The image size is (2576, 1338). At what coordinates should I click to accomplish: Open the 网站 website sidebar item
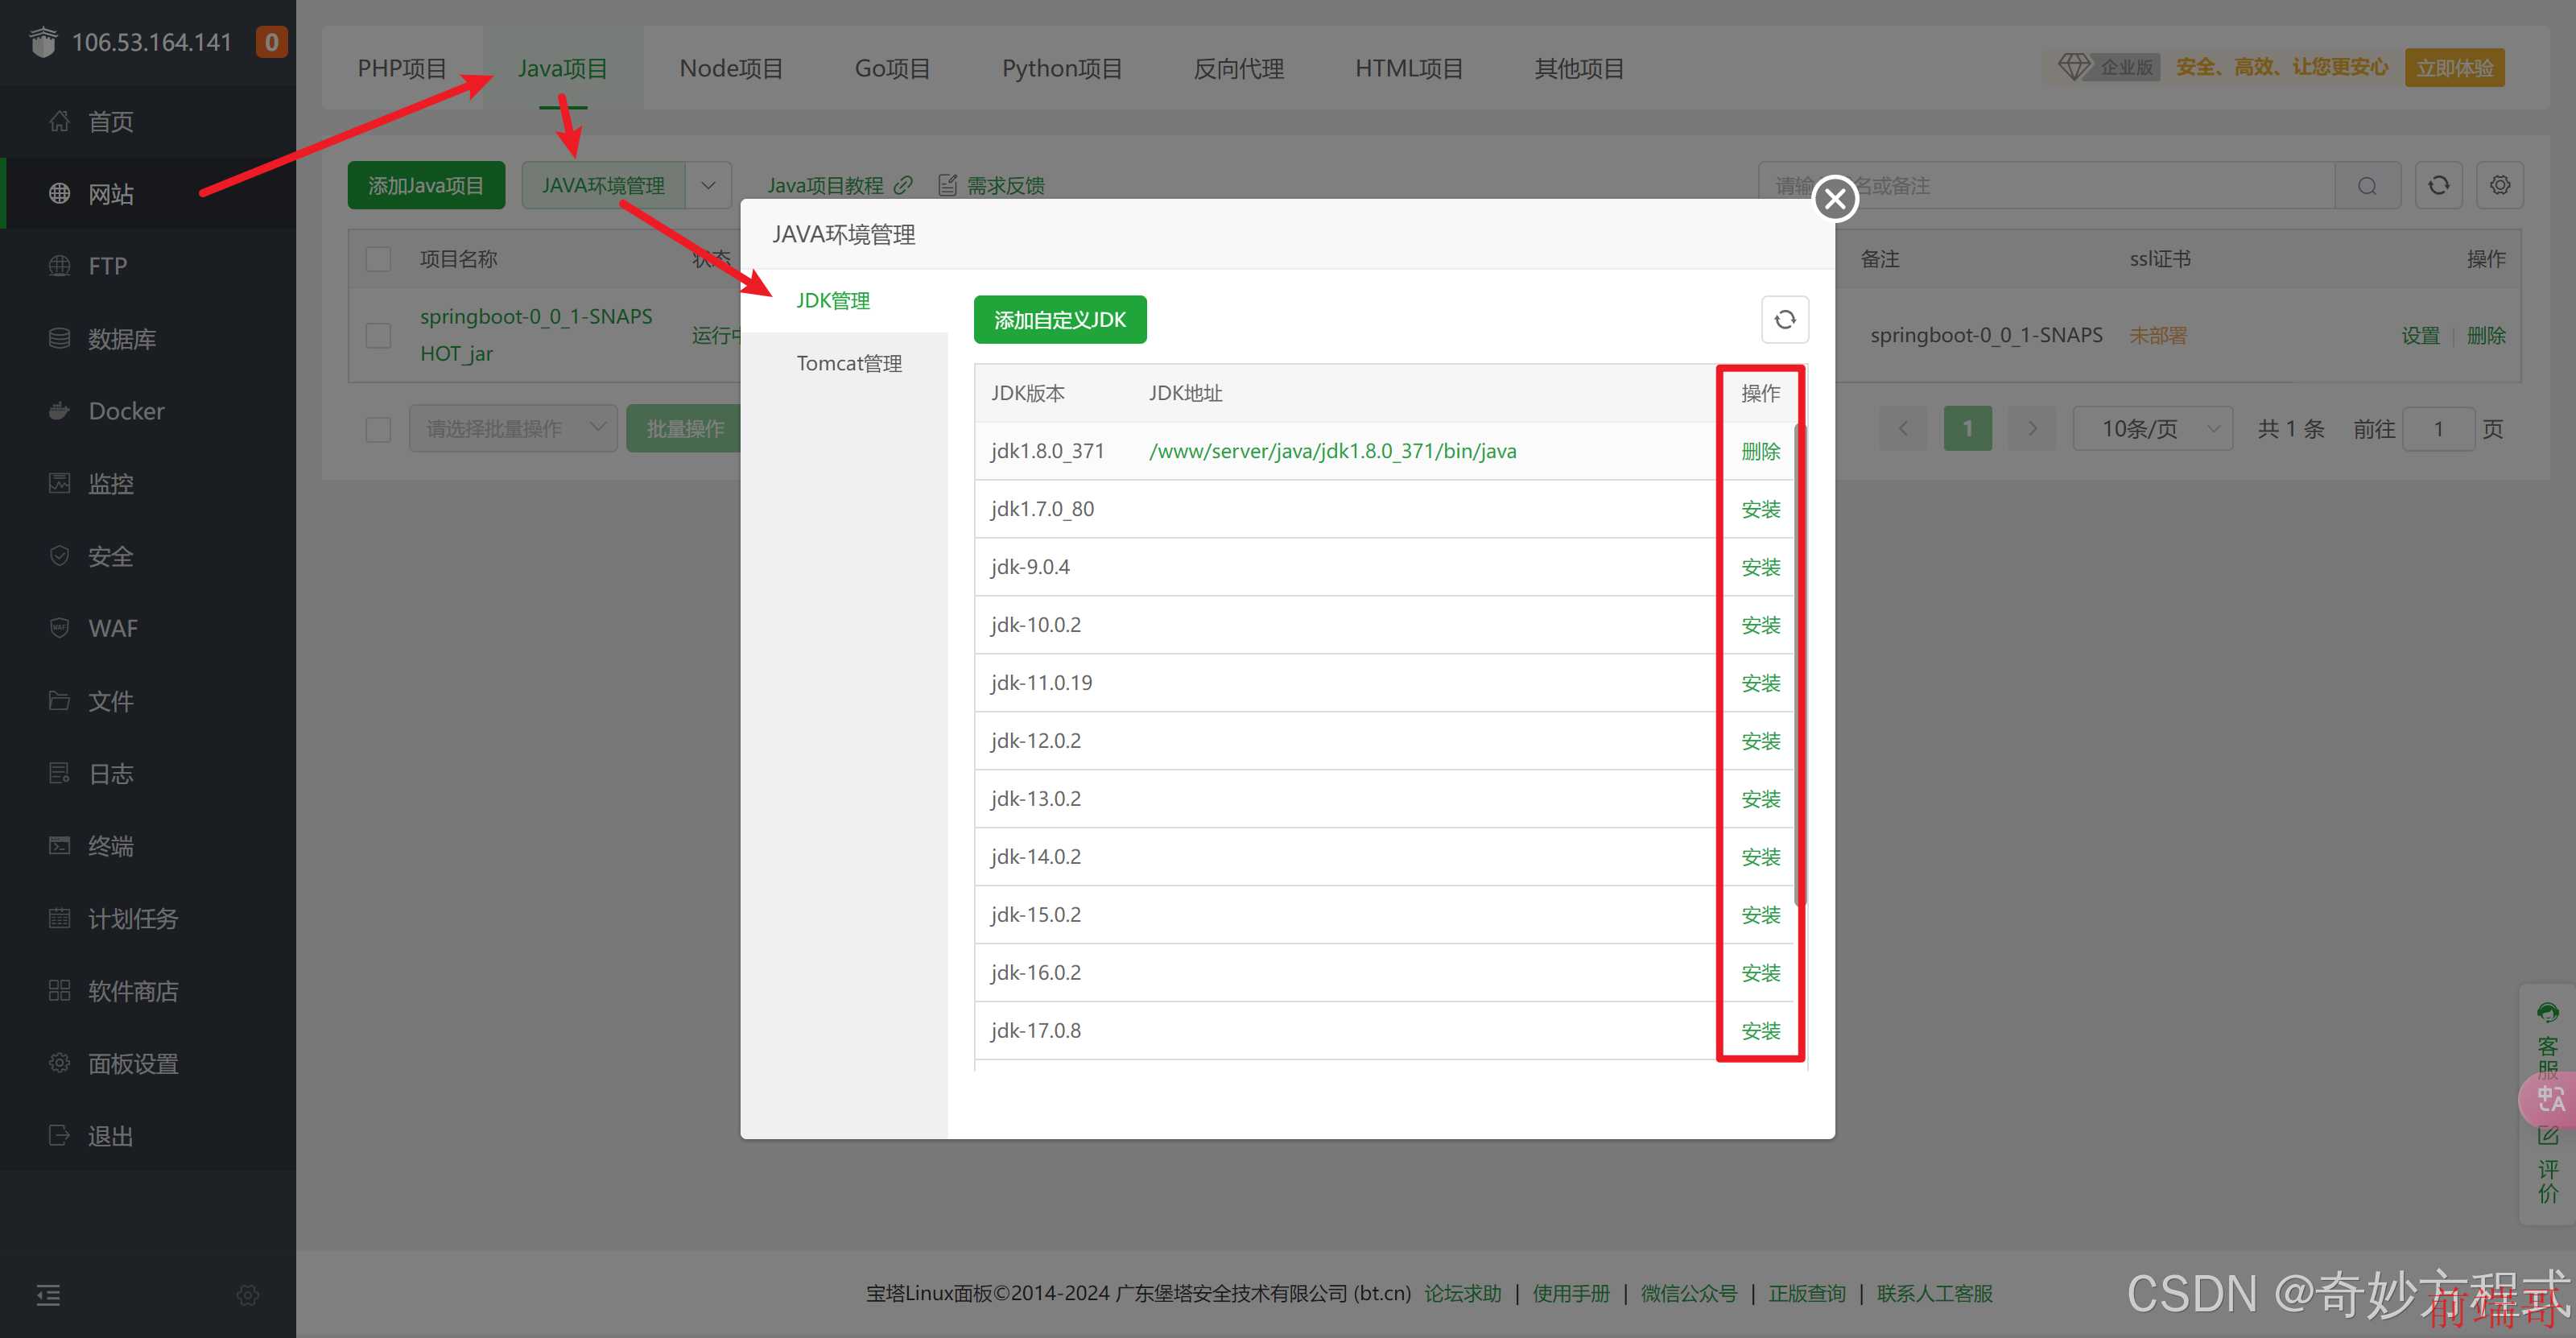[110, 194]
